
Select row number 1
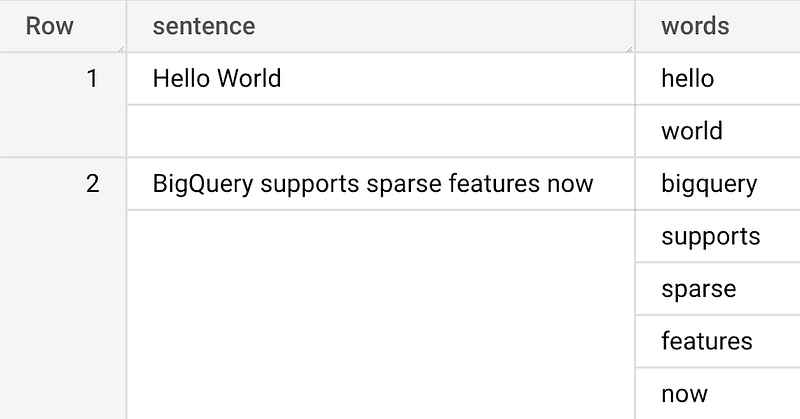pos(92,79)
